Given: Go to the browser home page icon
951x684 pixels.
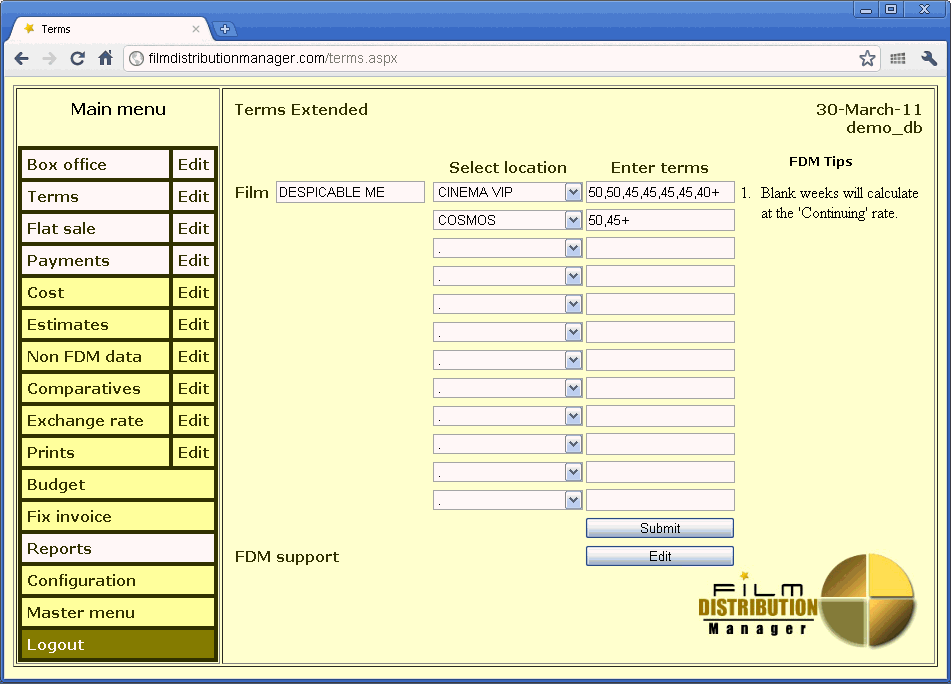Looking at the screenshot, I should pos(105,59).
